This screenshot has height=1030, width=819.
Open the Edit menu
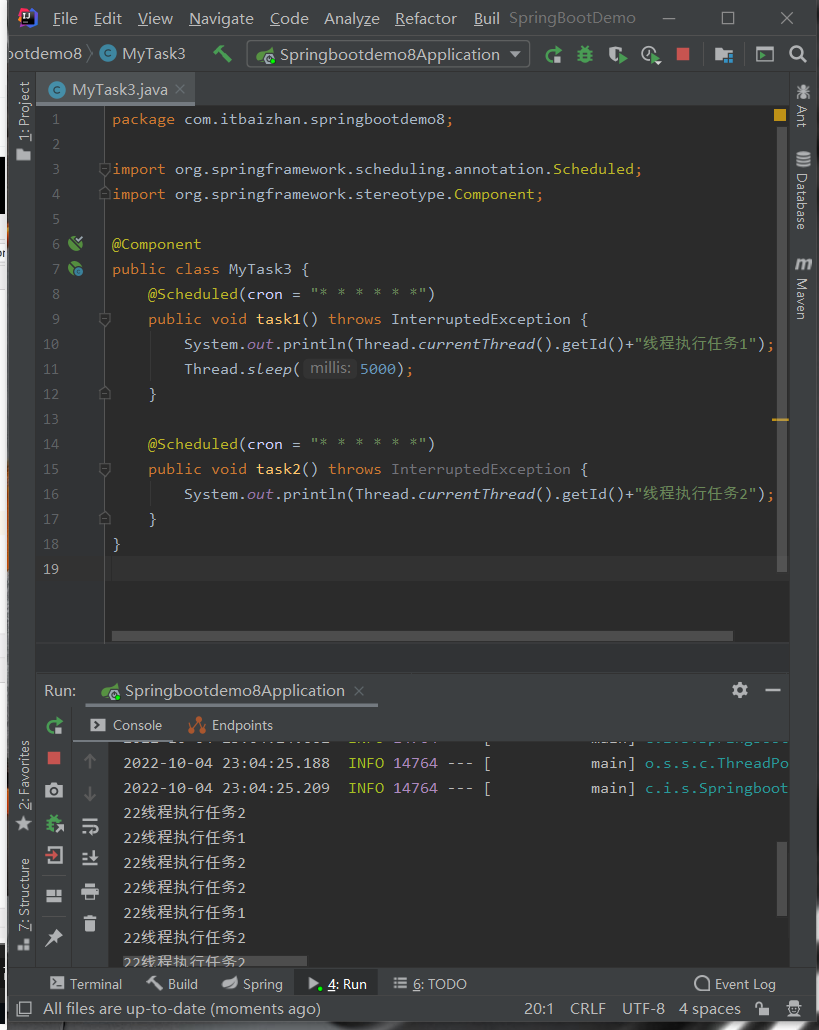[x=108, y=18]
